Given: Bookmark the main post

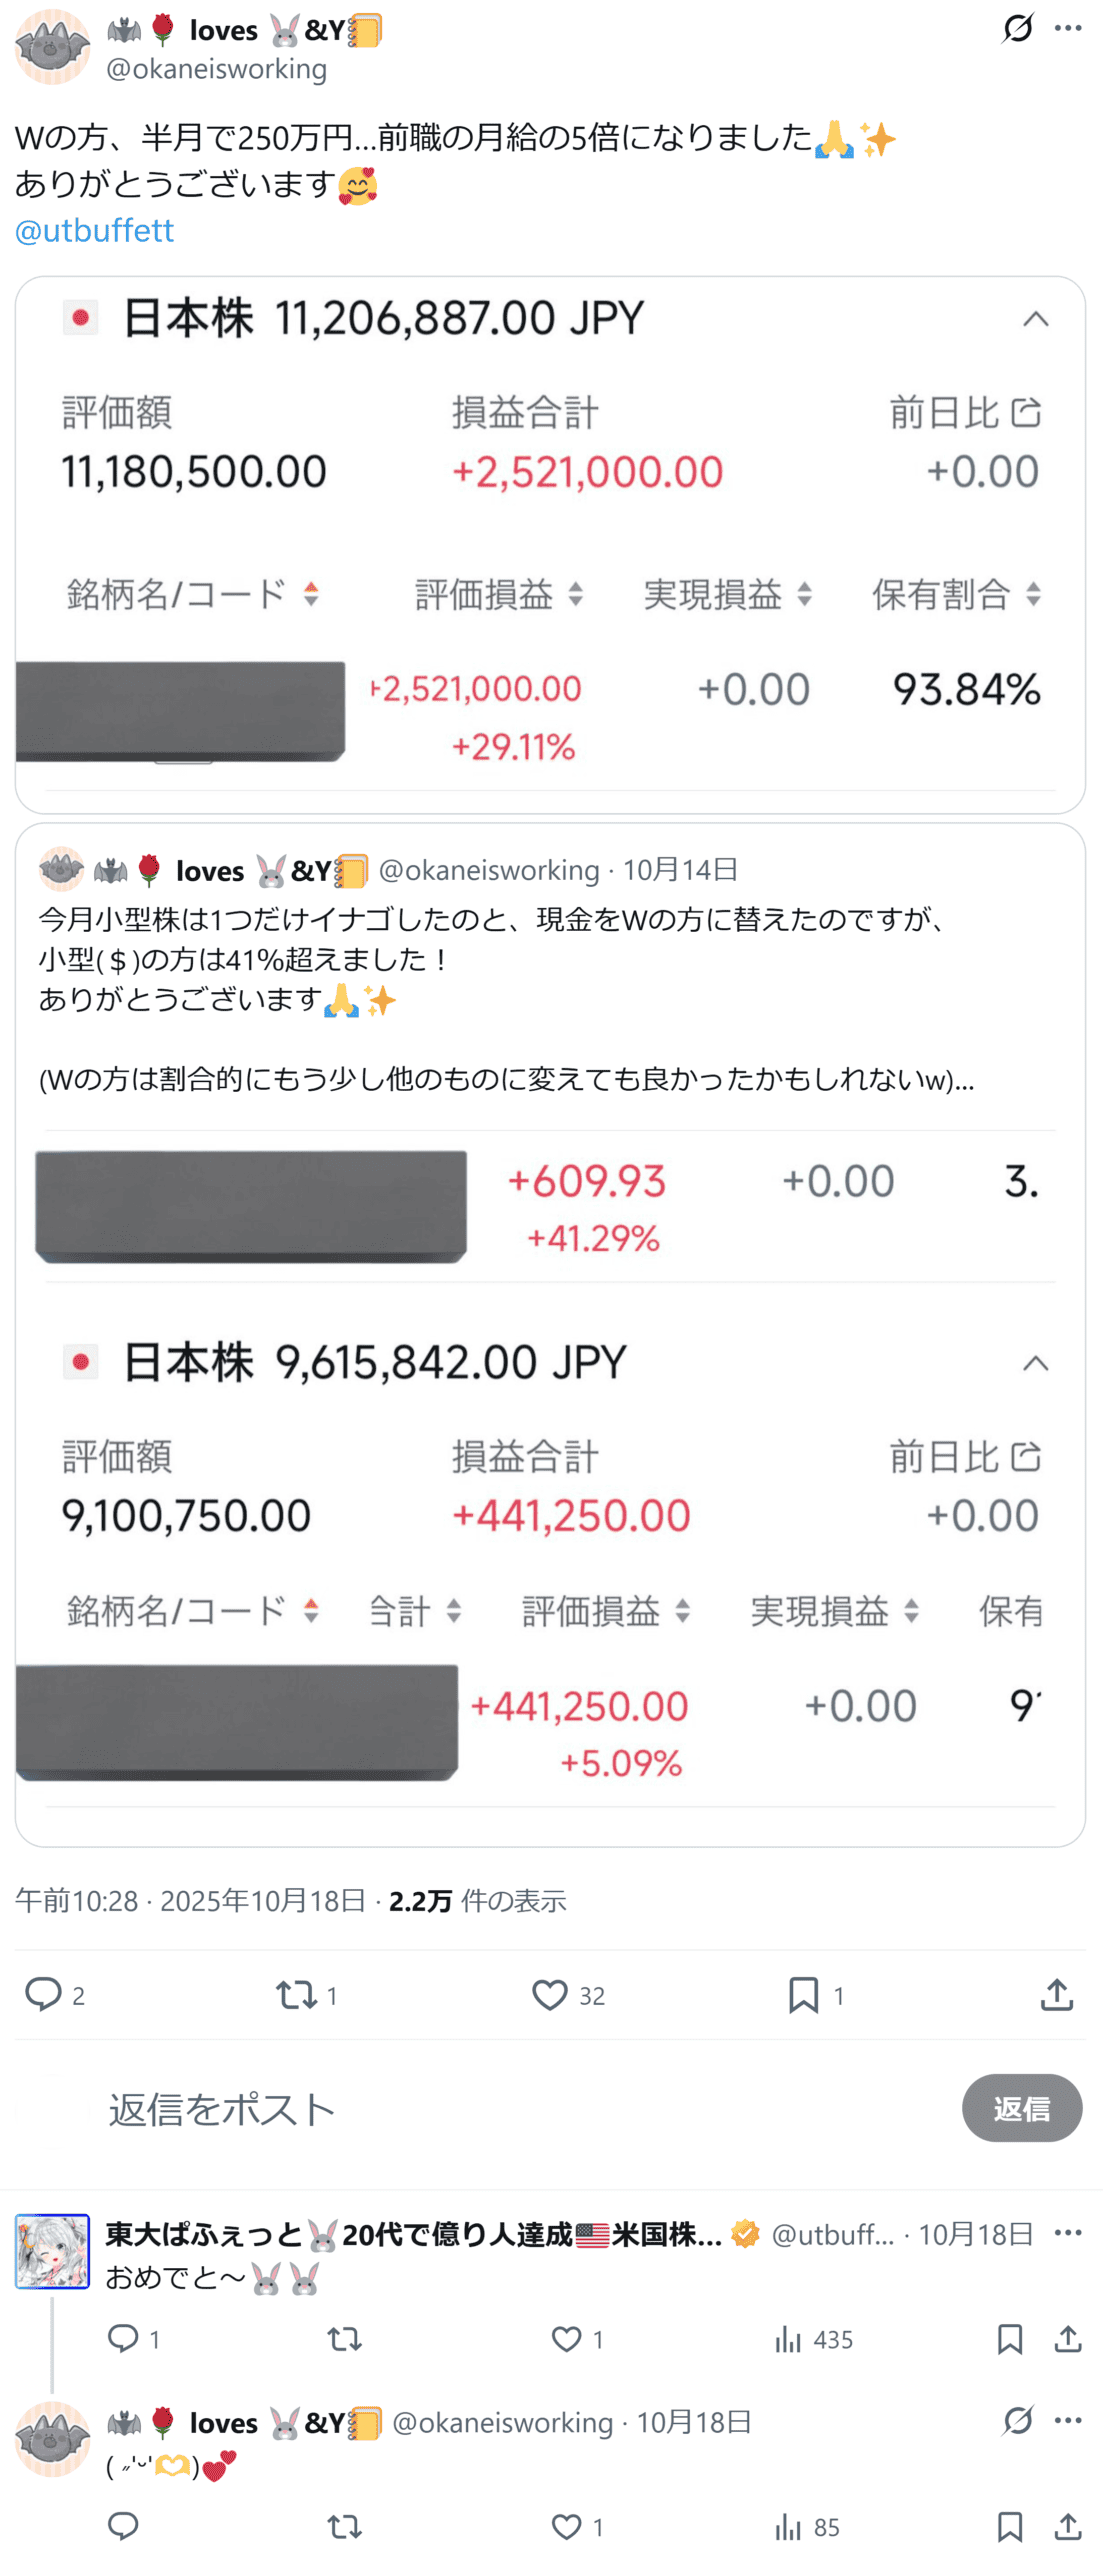Looking at the screenshot, I should (803, 1994).
